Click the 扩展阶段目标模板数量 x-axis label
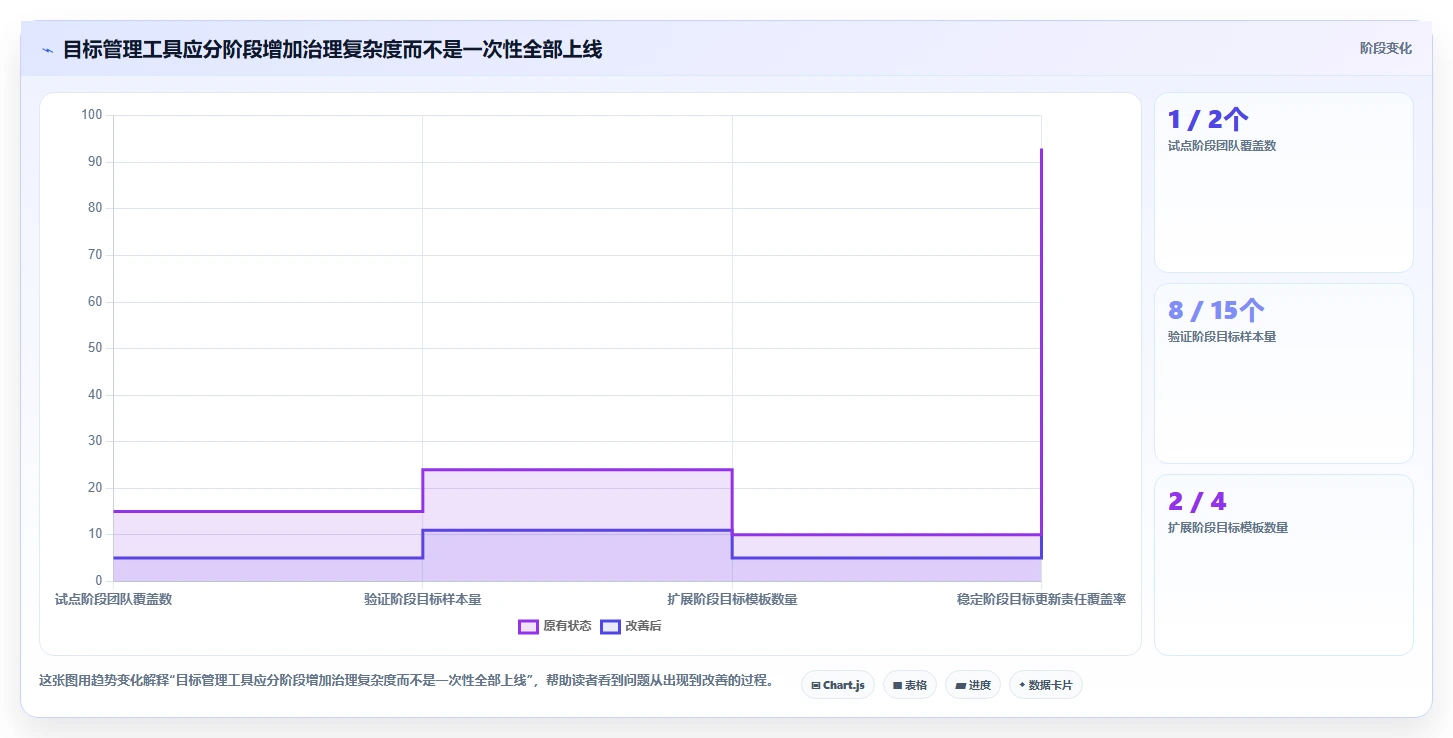This screenshot has width=1453, height=738. pos(732,599)
